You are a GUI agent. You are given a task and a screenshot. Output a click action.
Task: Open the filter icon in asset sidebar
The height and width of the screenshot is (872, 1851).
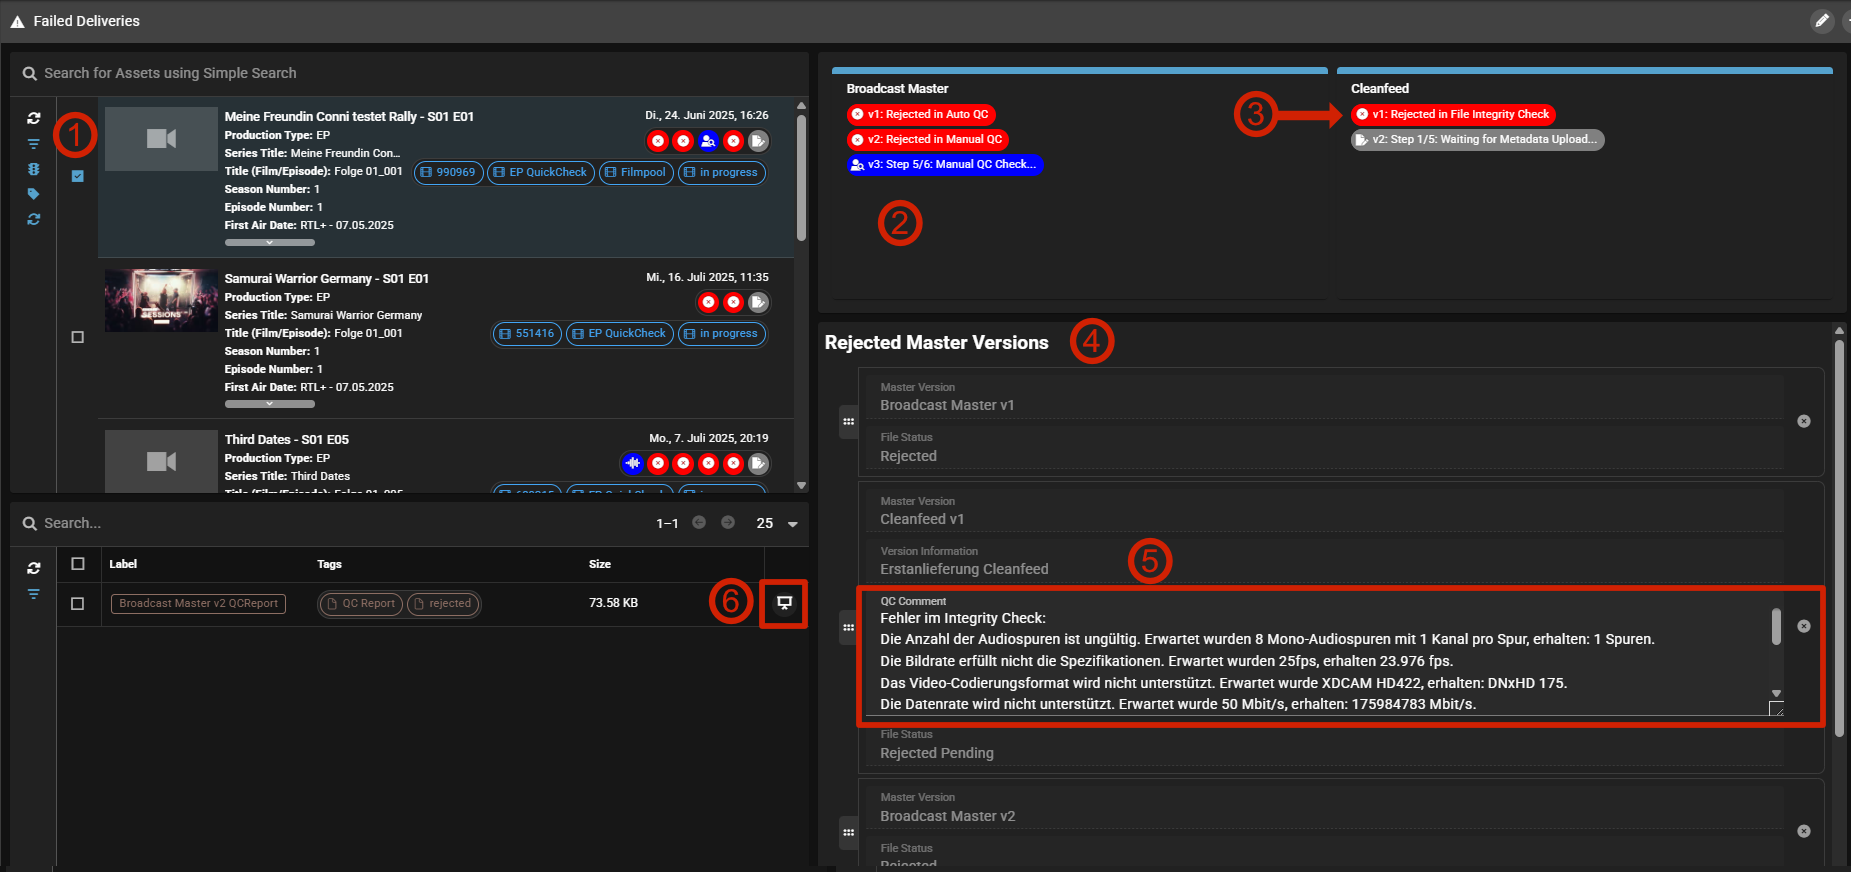coord(34,144)
